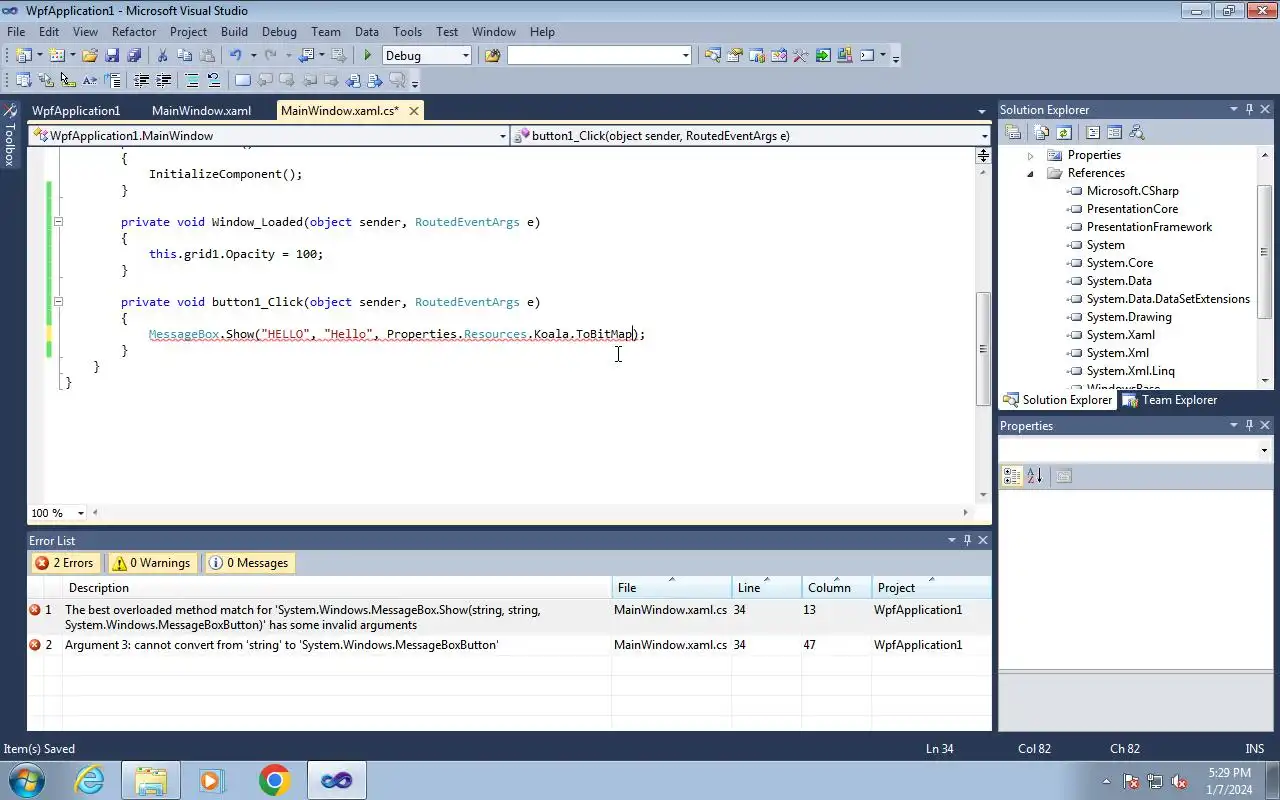Toggle auto-hide pin on Error List
The height and width of the screenshot is (800, 1280).
(x=967, y=540)
